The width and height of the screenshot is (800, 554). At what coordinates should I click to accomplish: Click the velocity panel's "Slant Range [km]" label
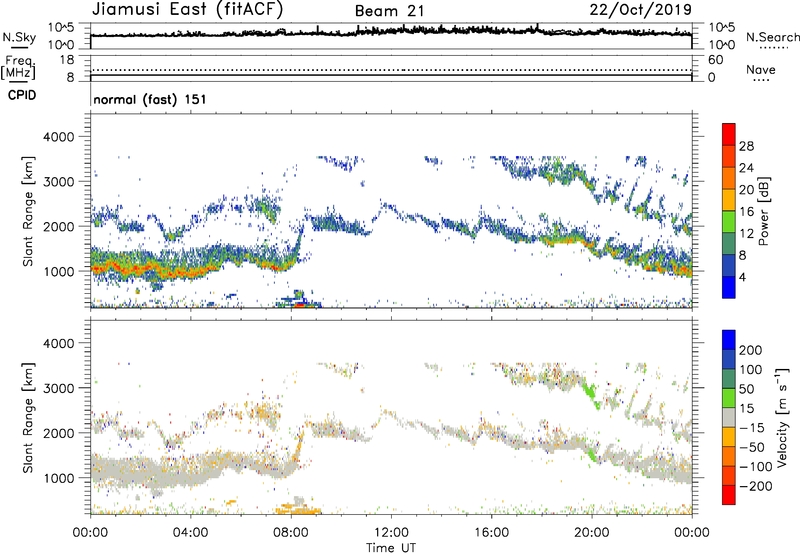pos(28,418)
